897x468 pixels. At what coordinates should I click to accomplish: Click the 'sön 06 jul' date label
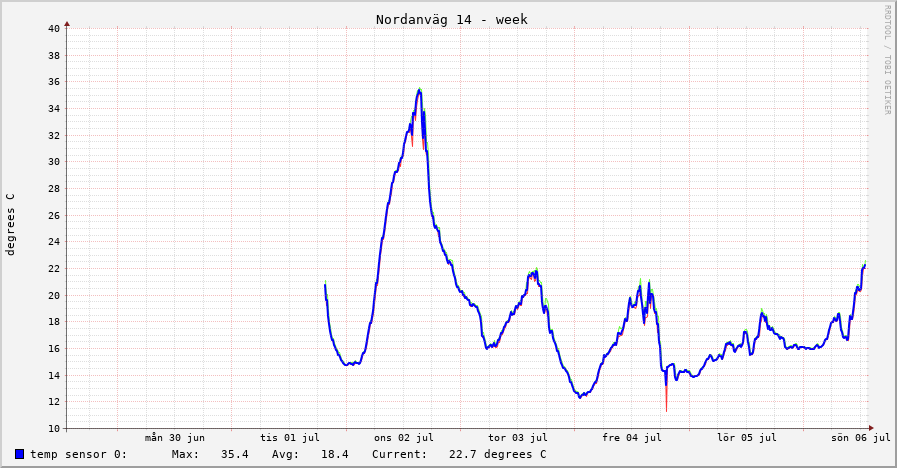[861, 438]
